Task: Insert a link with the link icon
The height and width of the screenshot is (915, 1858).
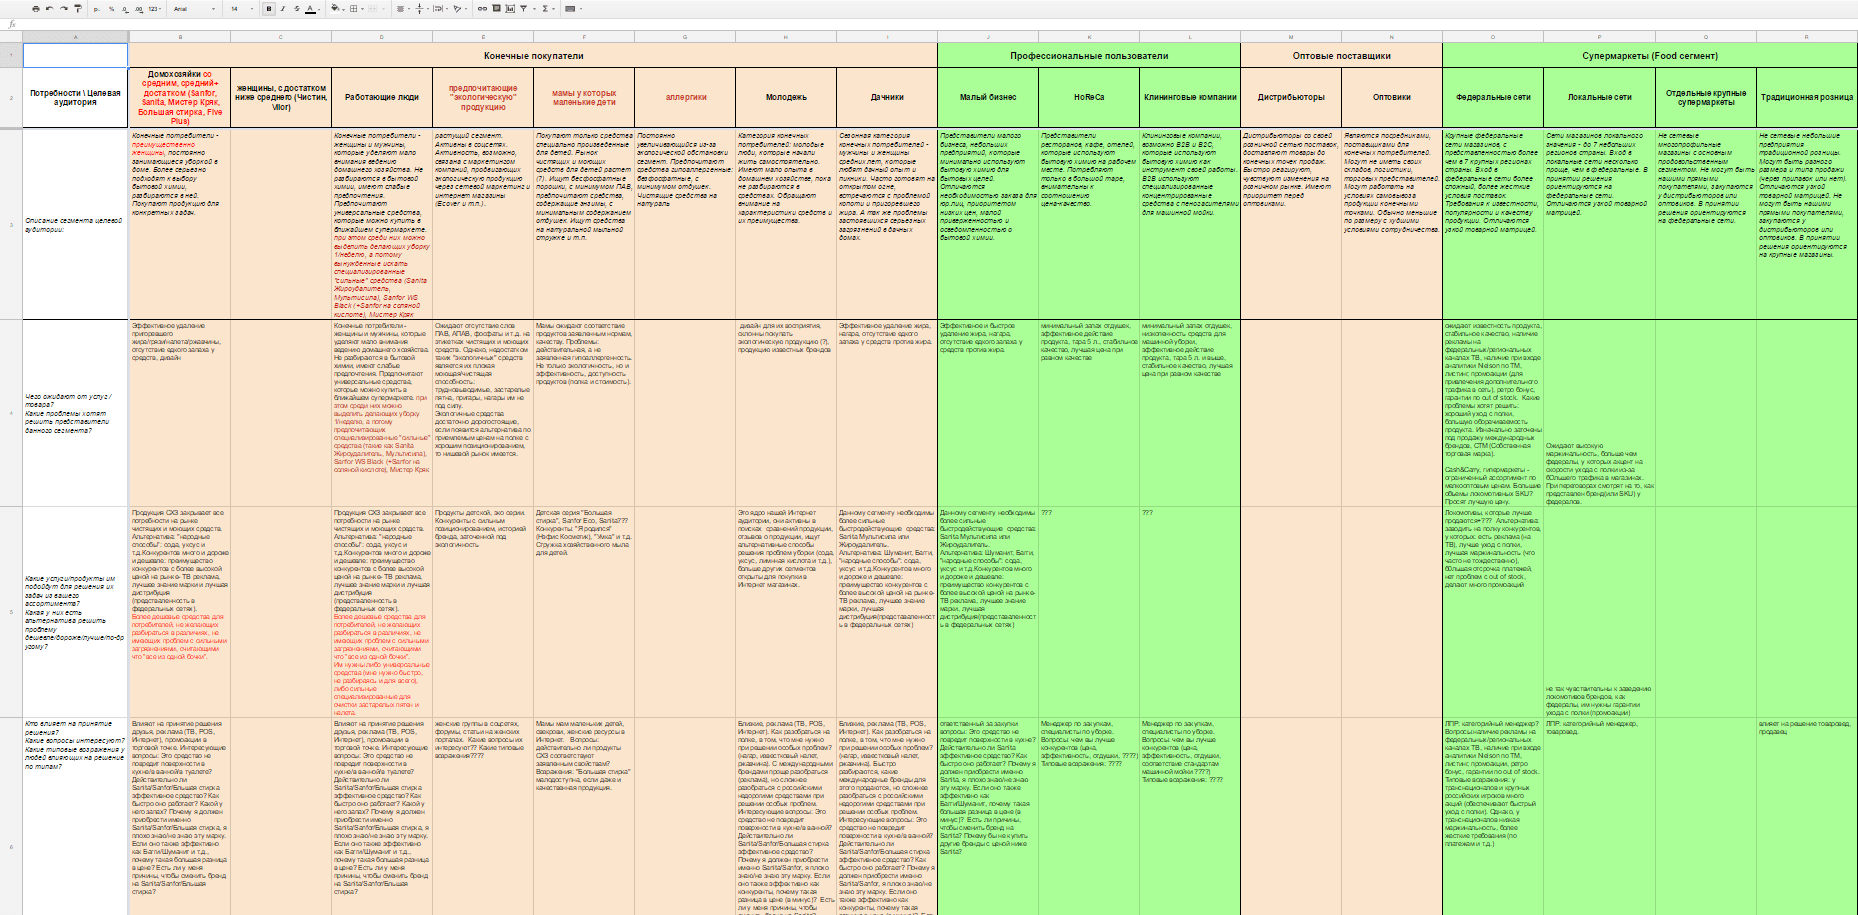Action: [482, 9]
